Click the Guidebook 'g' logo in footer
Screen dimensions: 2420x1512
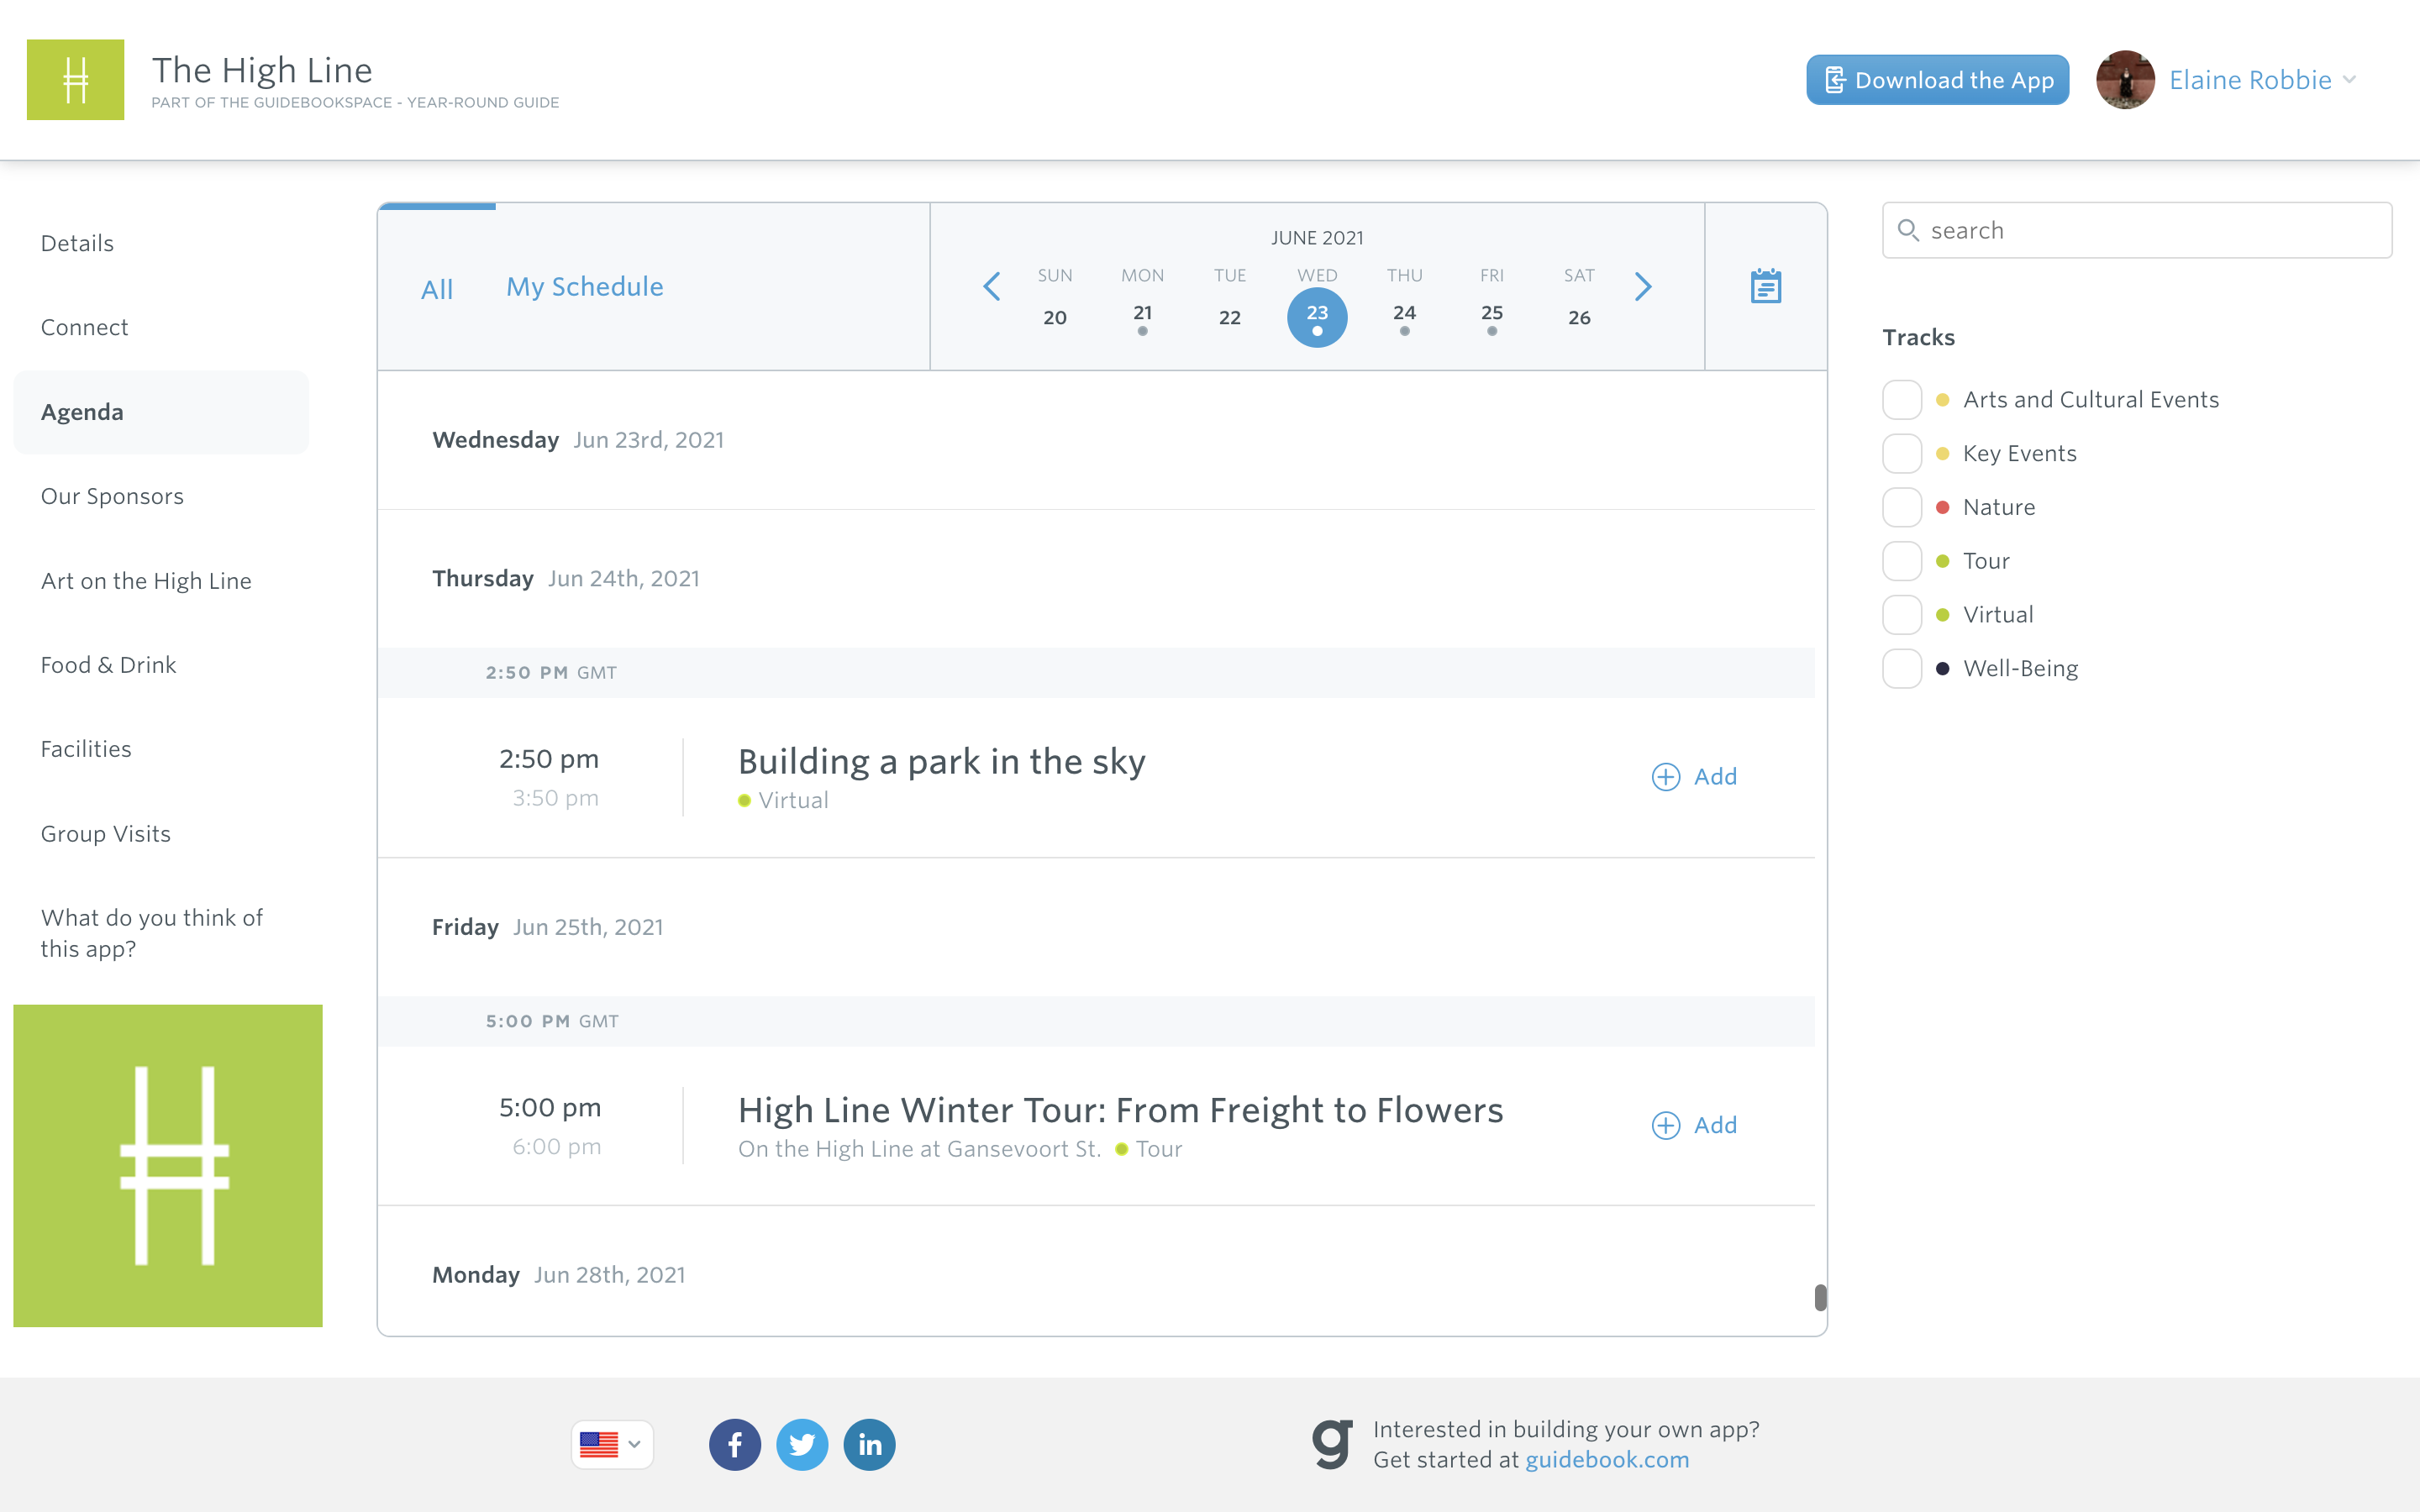[x=1332, y=1444]
